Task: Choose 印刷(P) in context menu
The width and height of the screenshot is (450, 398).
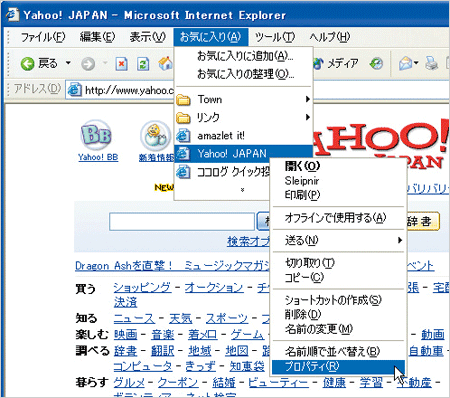Action: (x=338, y=195)
